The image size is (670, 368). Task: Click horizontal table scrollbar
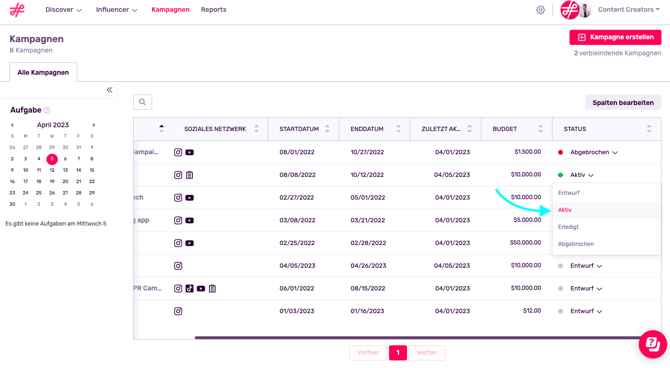pyautogui.click(x=417, y=338)
